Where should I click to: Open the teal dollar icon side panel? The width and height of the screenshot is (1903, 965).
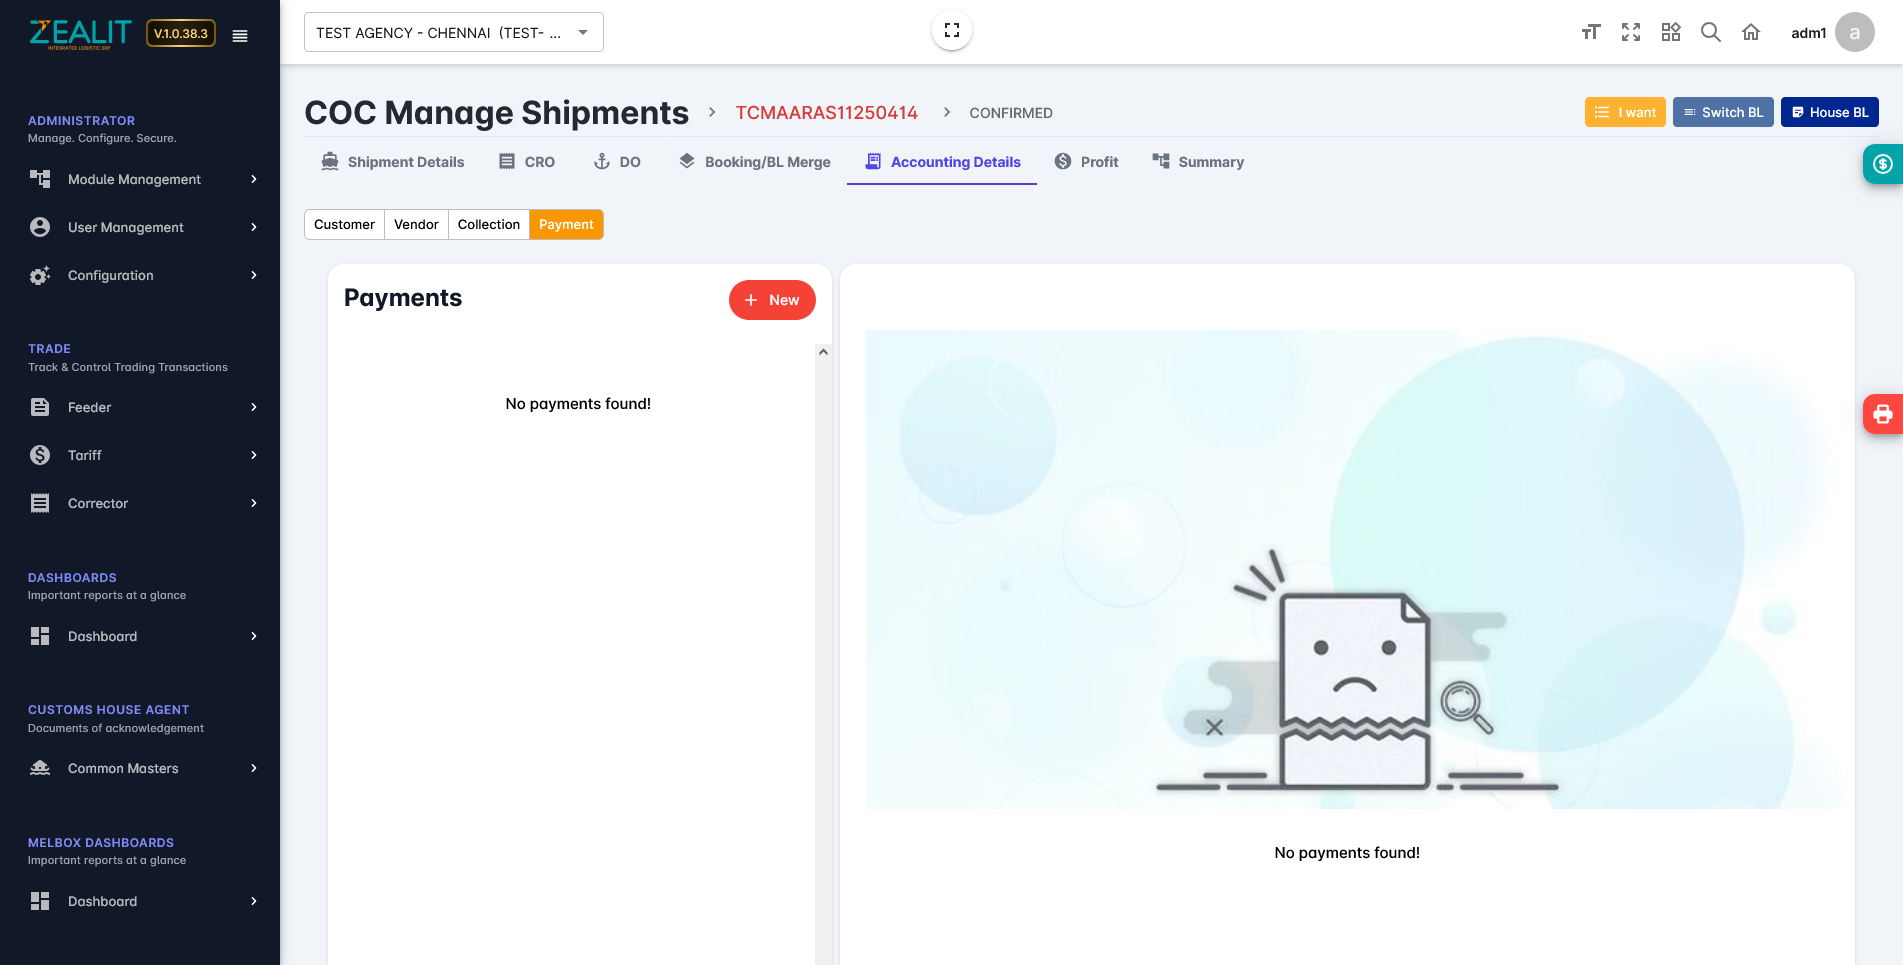pyautogui.click(x=1882, y=164)
